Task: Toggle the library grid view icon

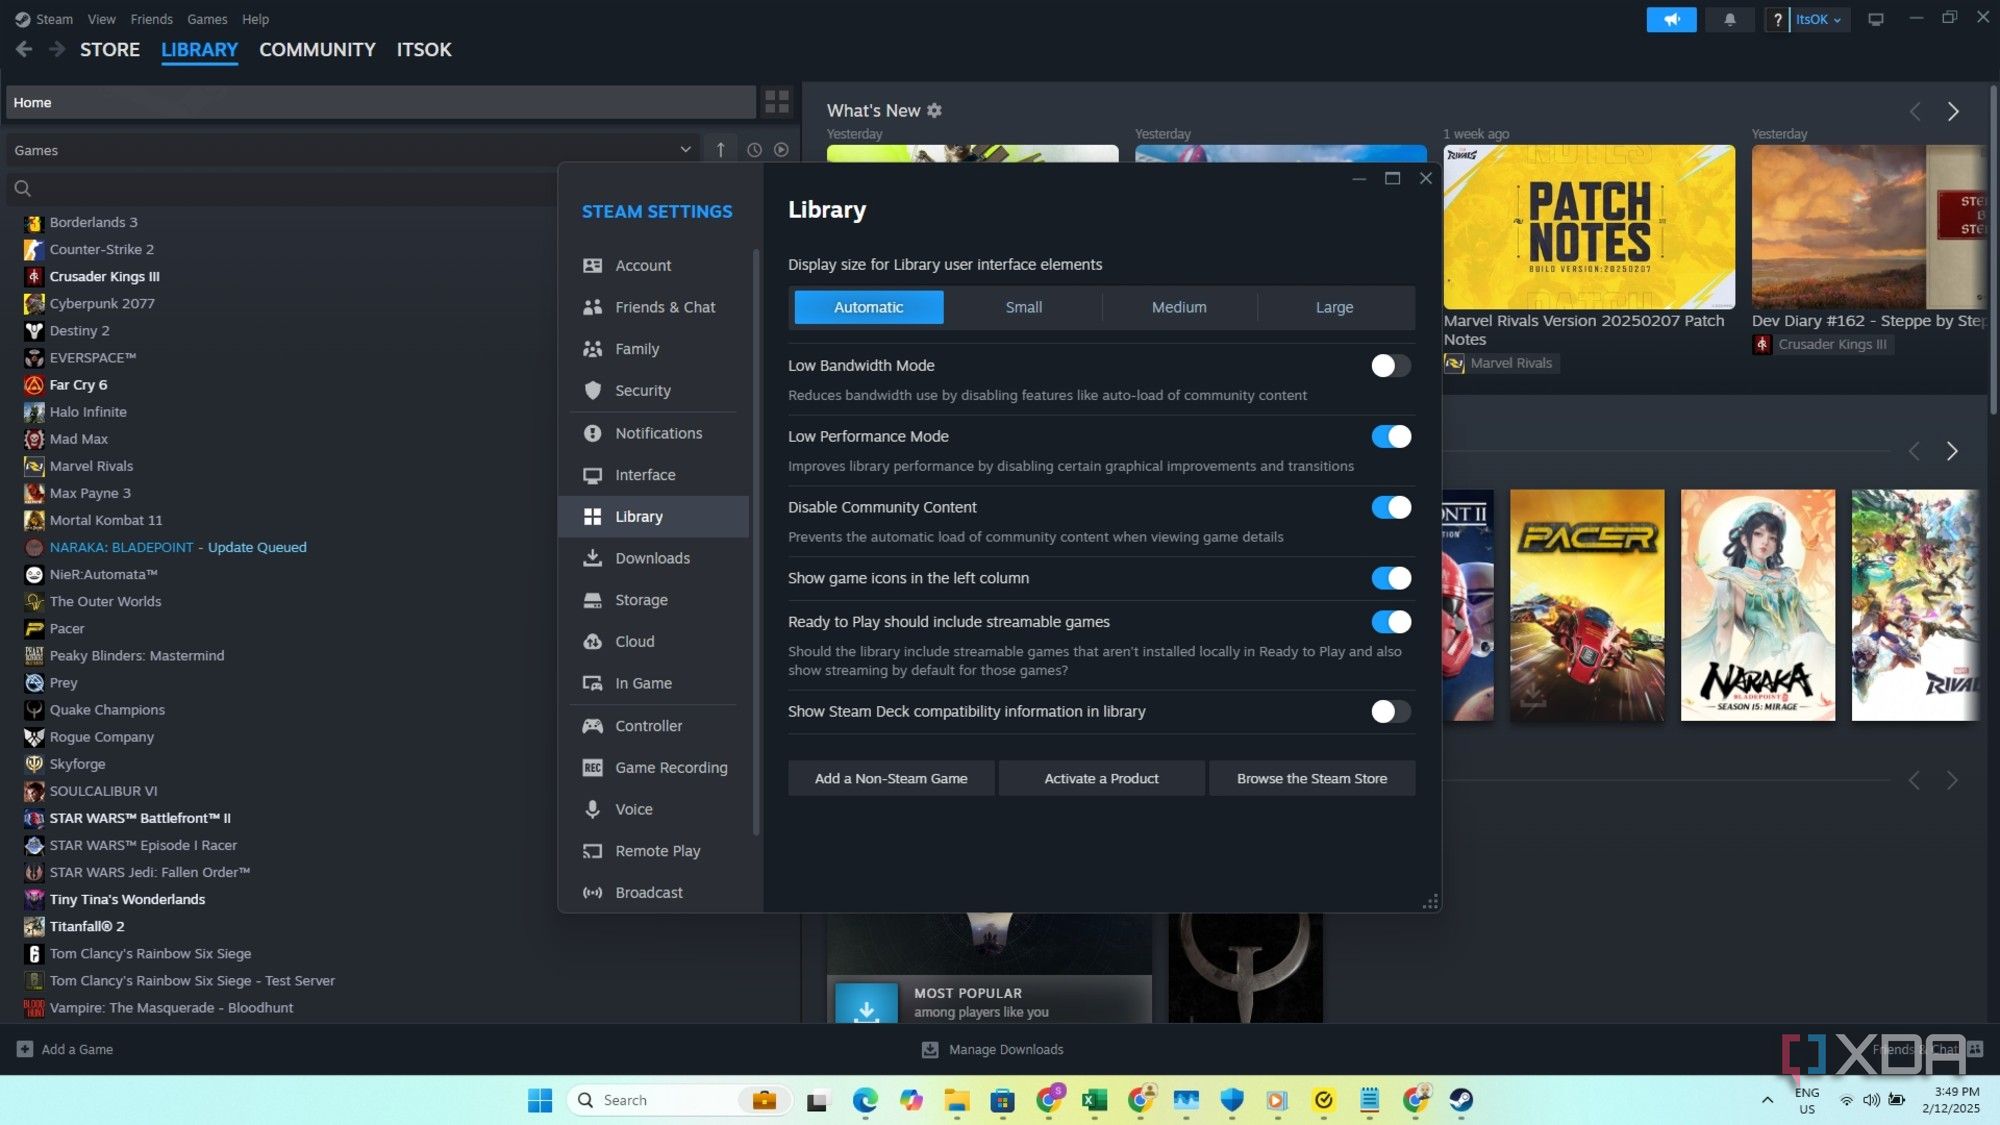Action: pos(777,102)
